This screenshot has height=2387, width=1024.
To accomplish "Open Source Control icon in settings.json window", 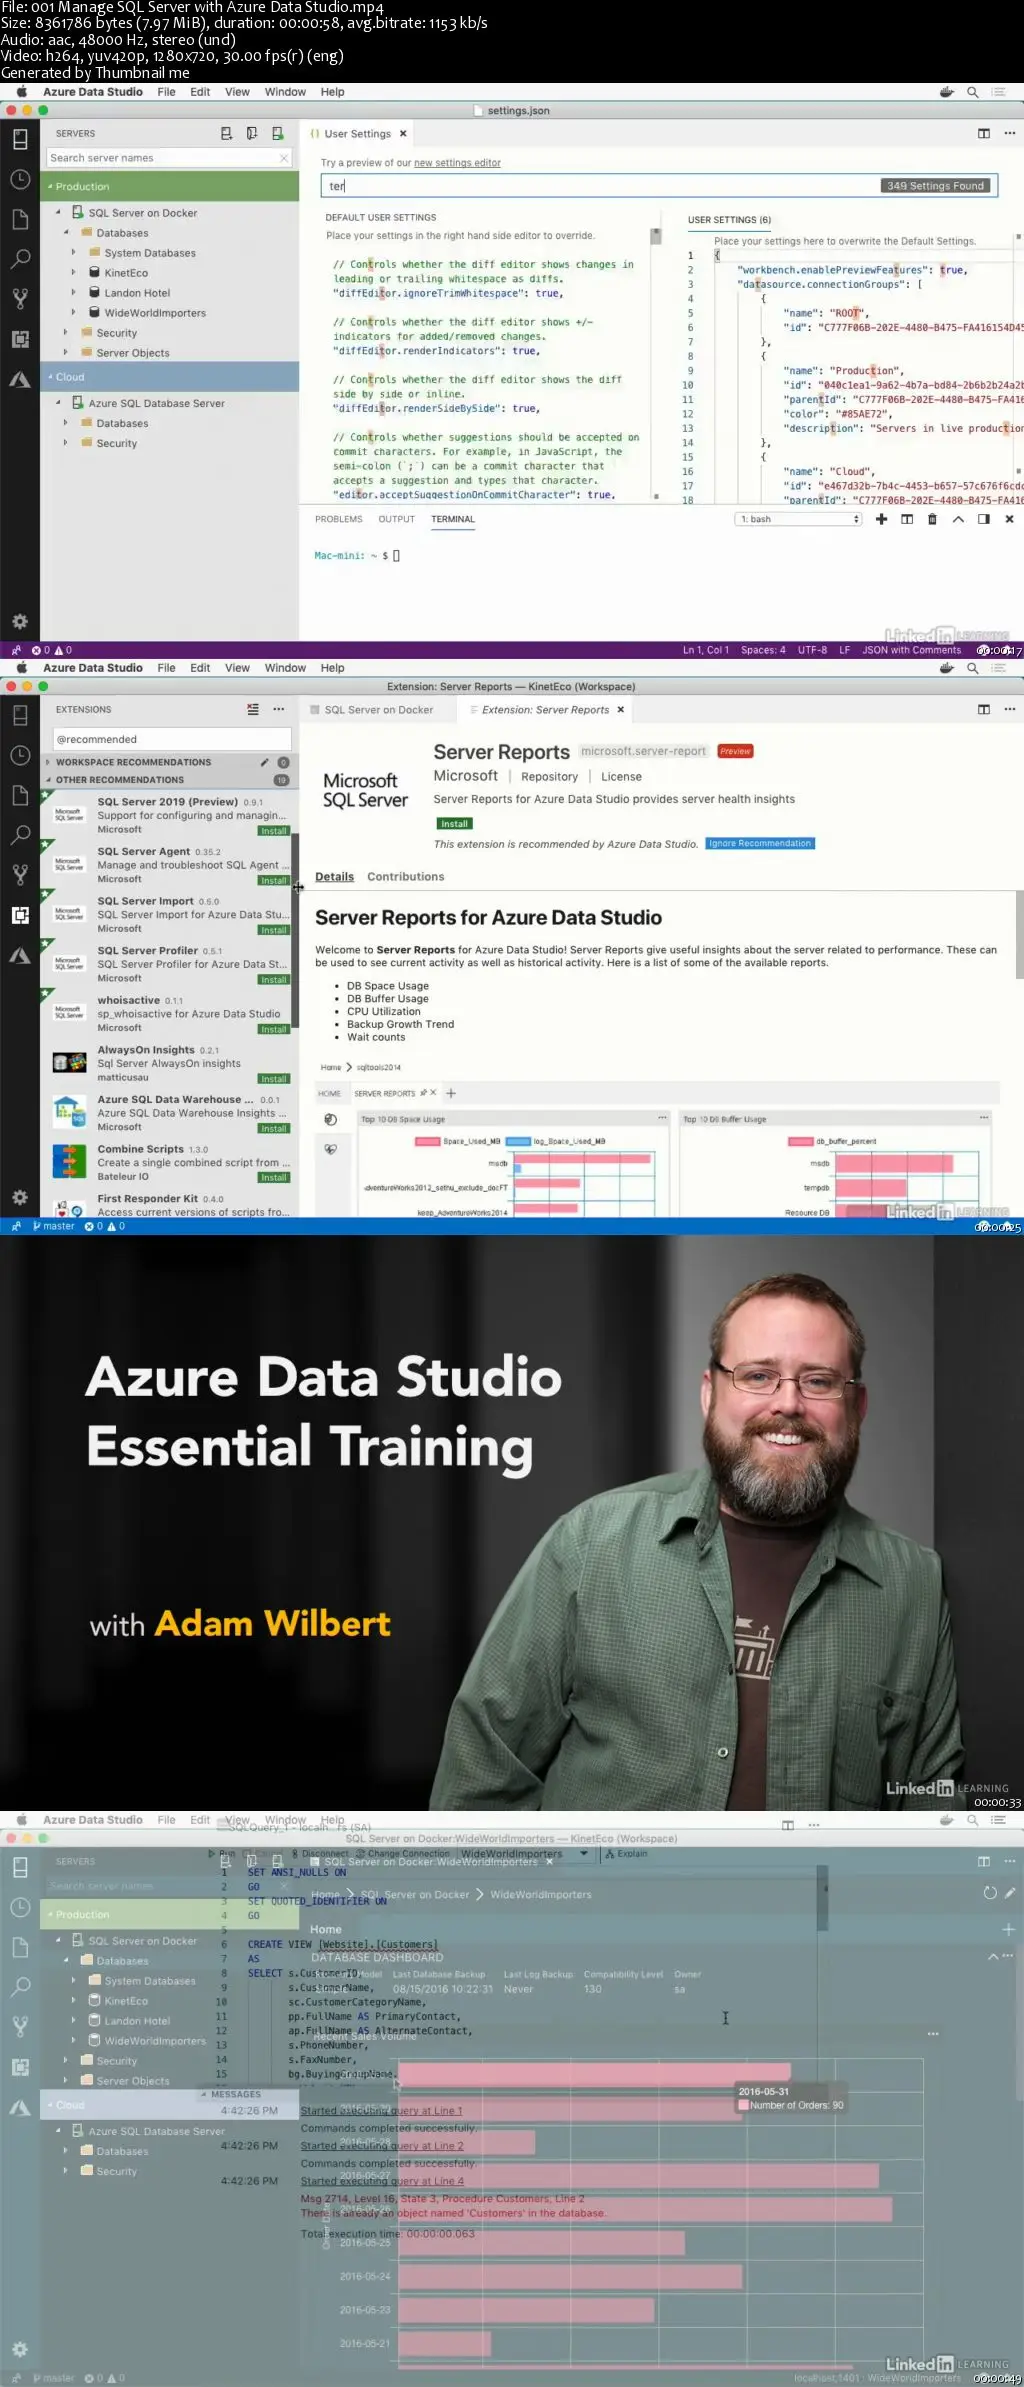I will 20,298.
